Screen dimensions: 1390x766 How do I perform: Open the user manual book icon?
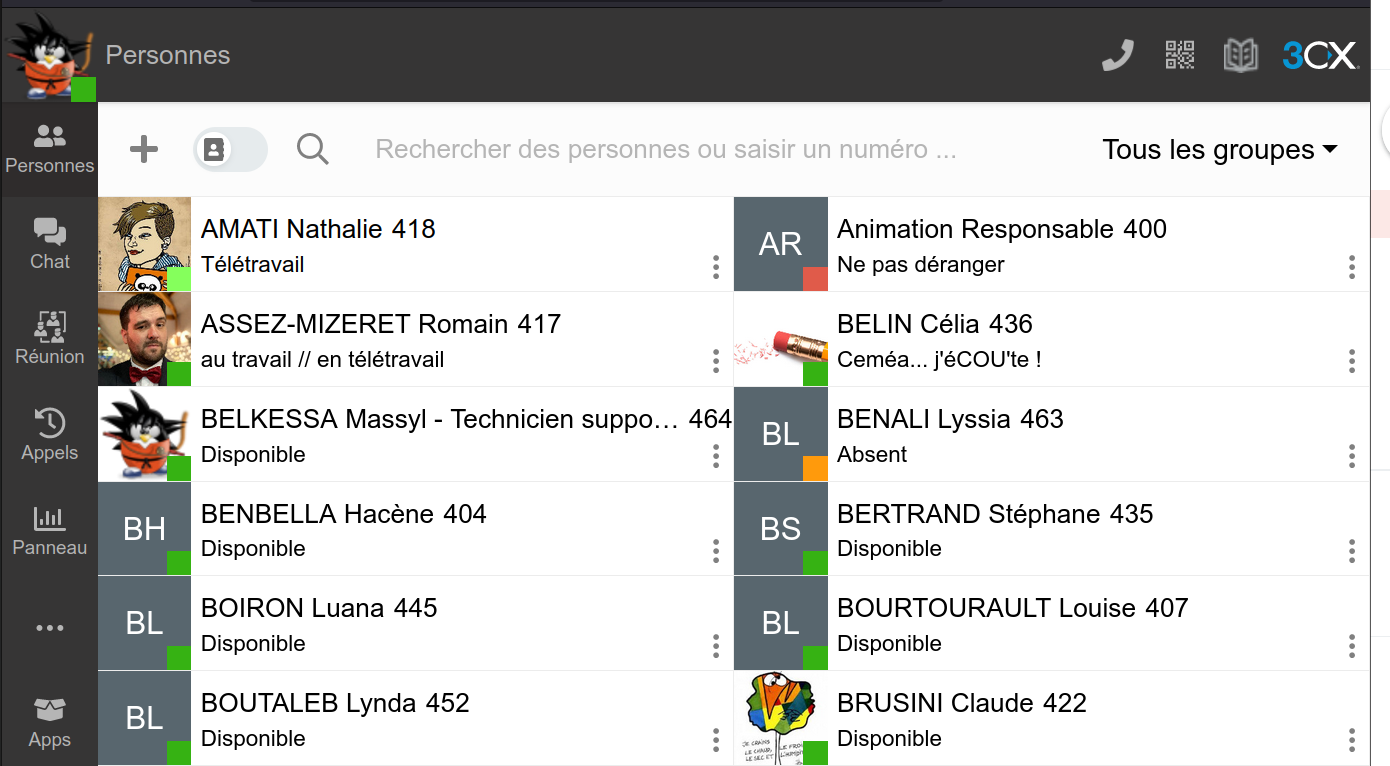pyautogui.click(x=1240, y=55)
